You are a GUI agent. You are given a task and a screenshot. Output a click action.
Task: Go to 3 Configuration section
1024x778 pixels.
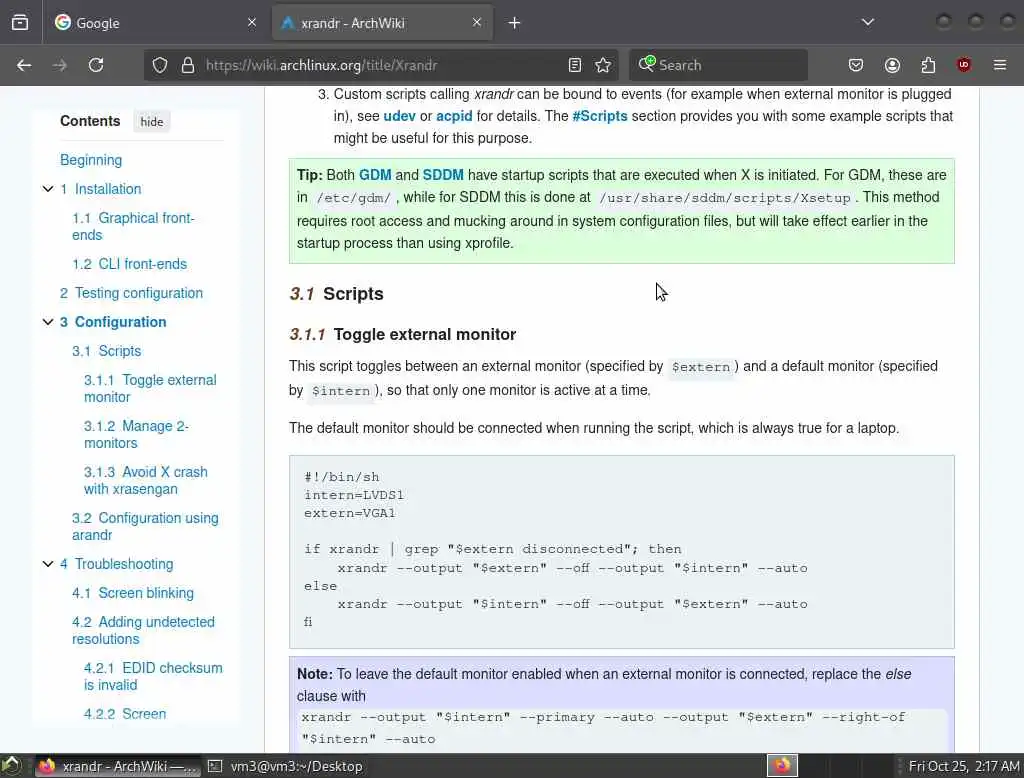pyautogui.click(x=113, y=322)
